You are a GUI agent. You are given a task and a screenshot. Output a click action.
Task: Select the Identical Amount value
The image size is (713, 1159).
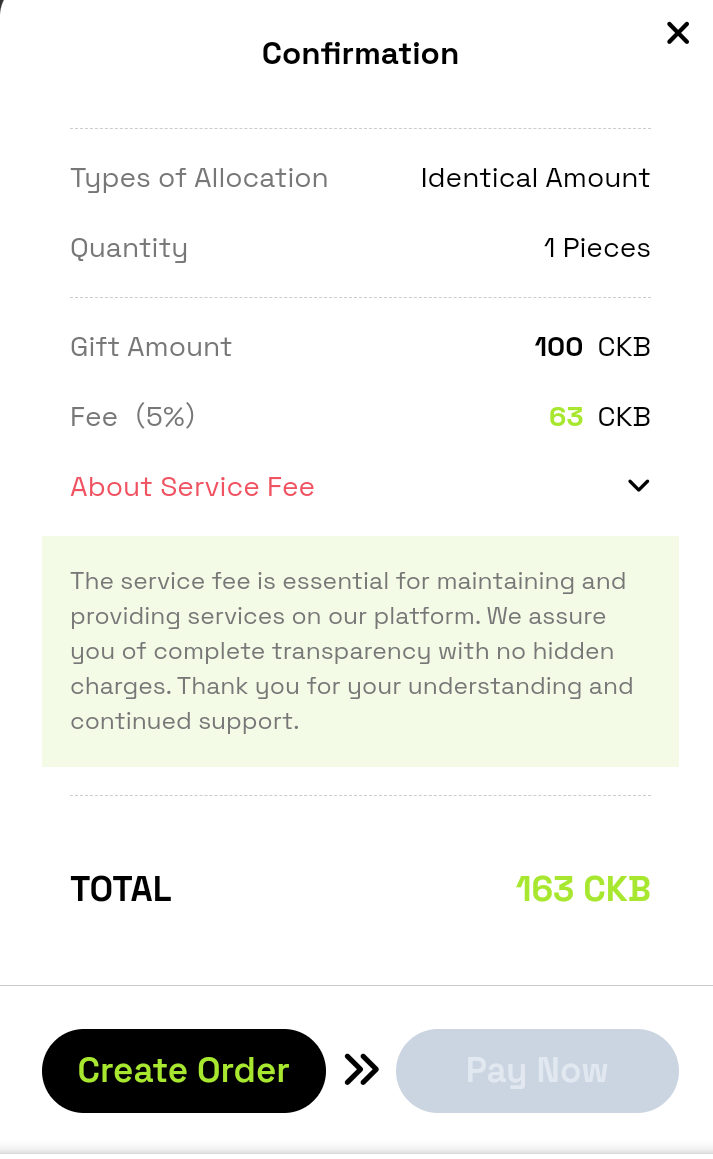coord(535,178)
